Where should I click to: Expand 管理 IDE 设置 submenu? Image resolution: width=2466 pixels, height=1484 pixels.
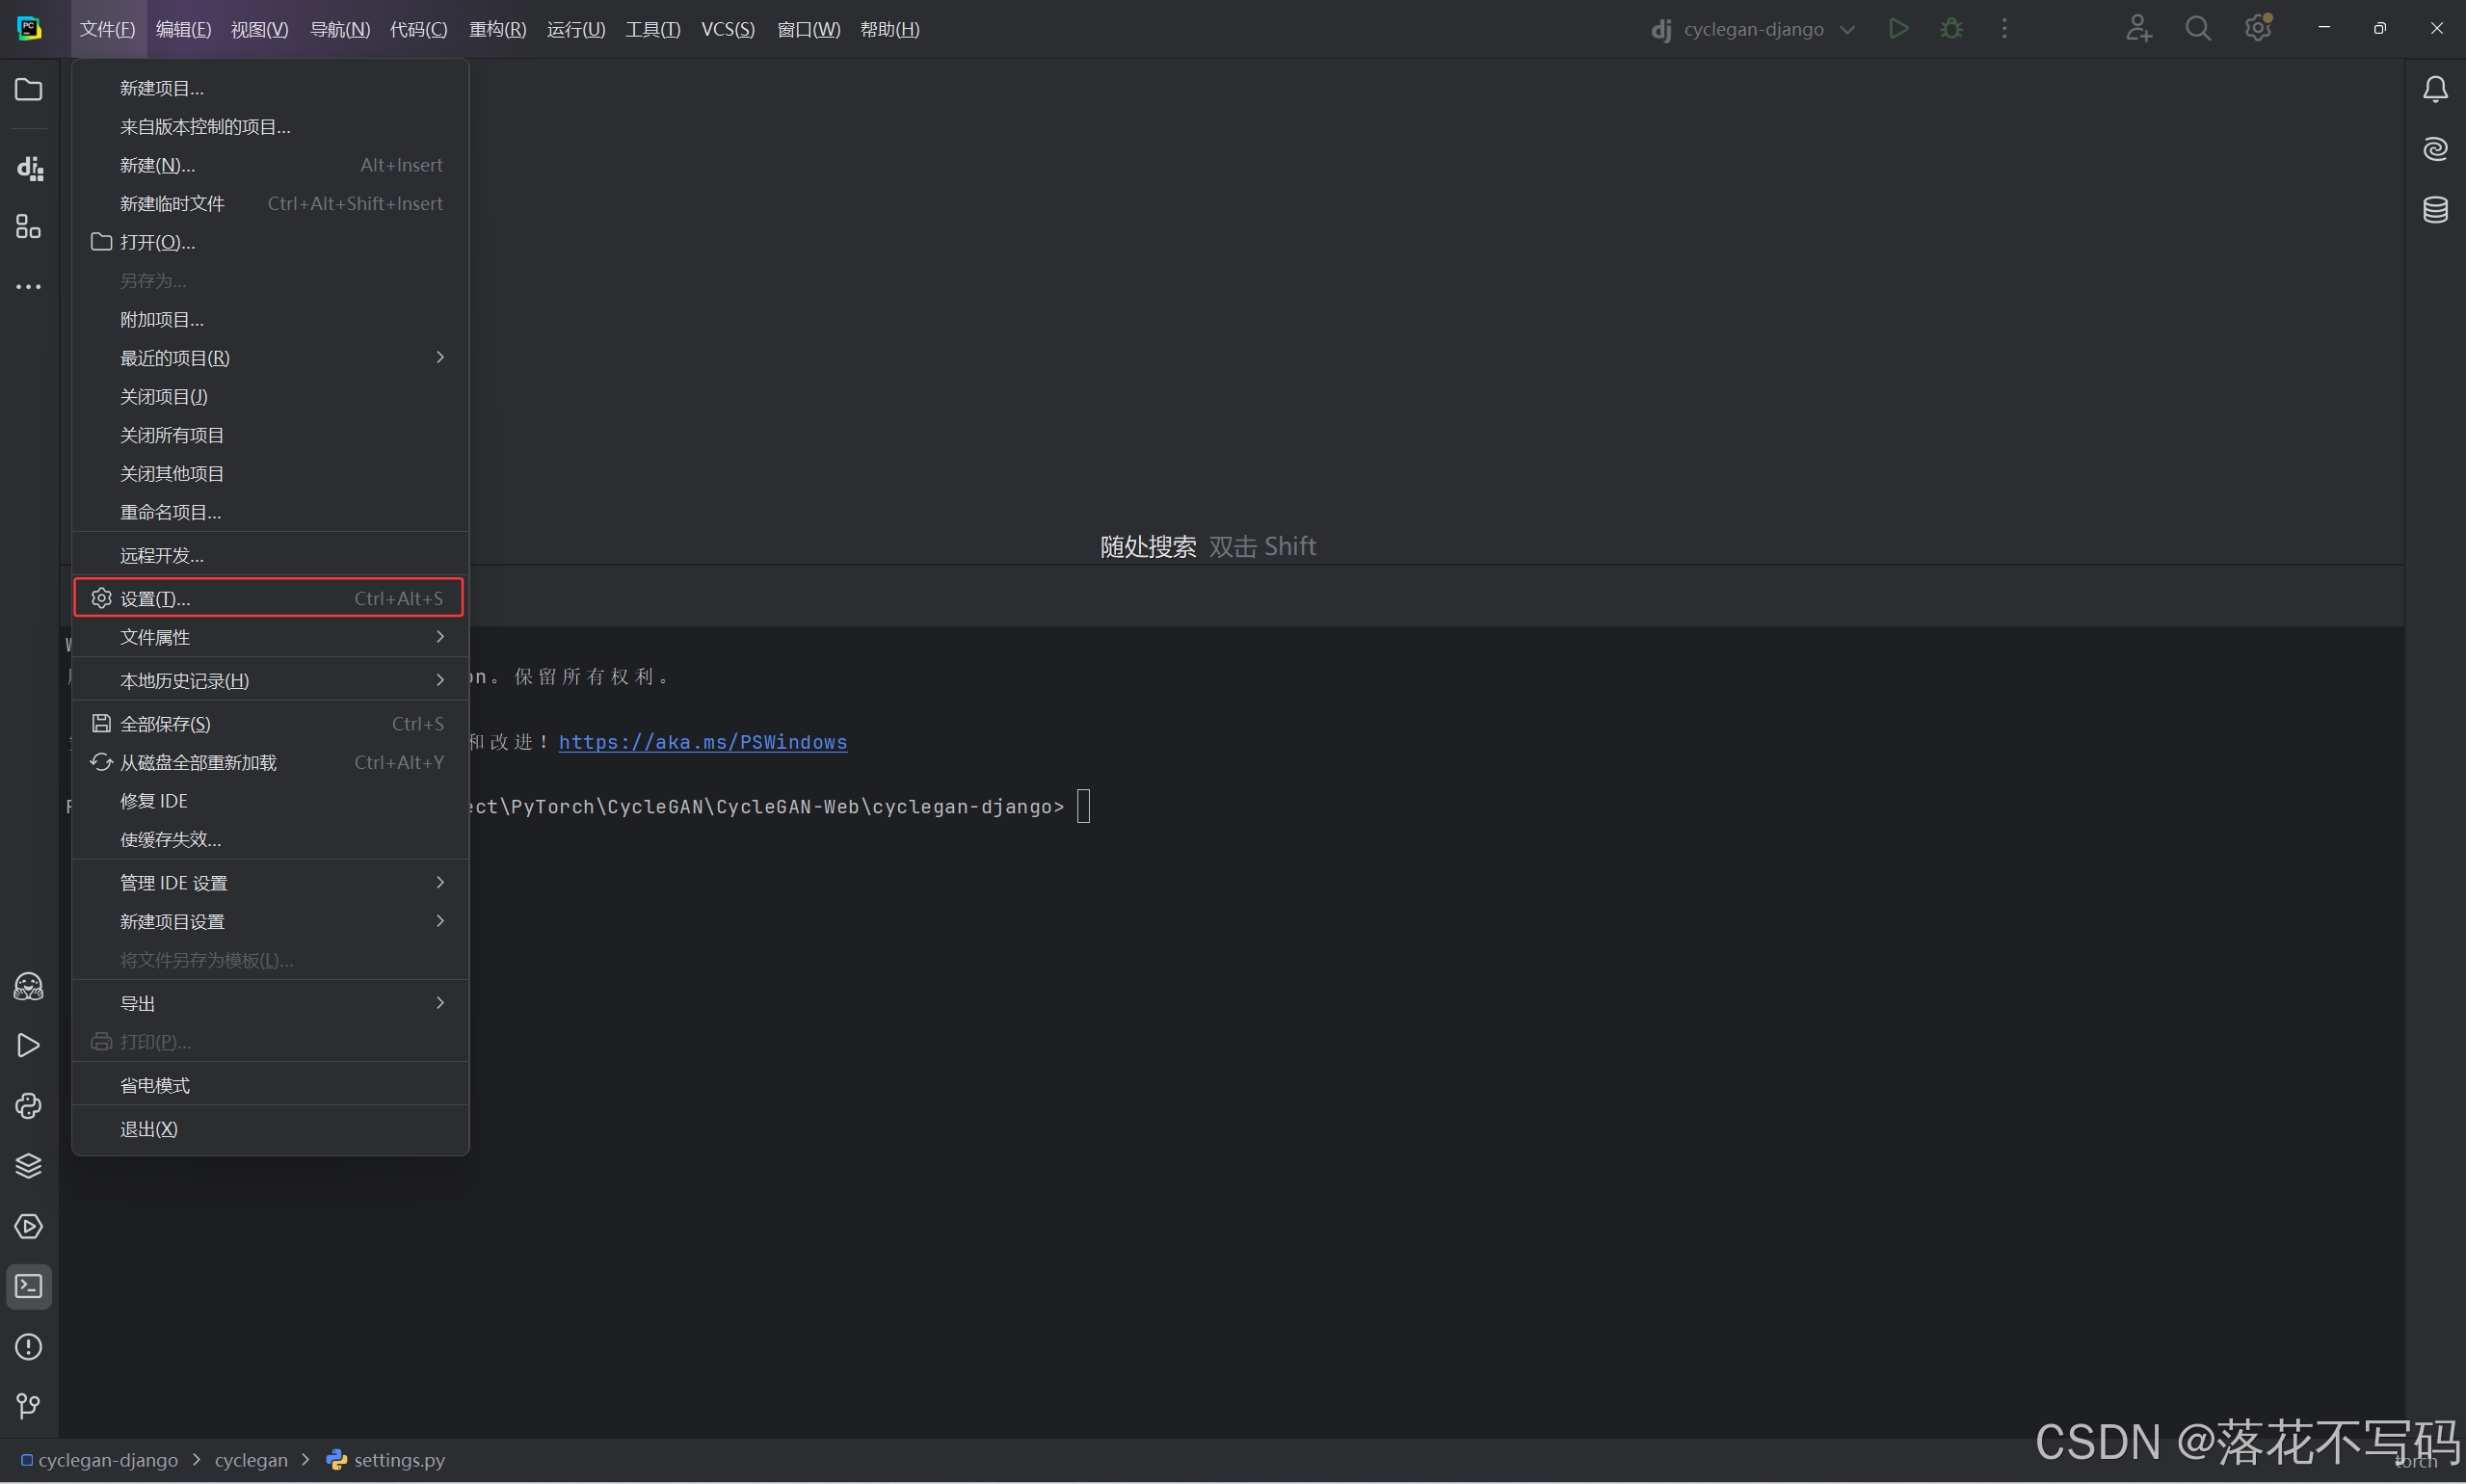(270, 883)
